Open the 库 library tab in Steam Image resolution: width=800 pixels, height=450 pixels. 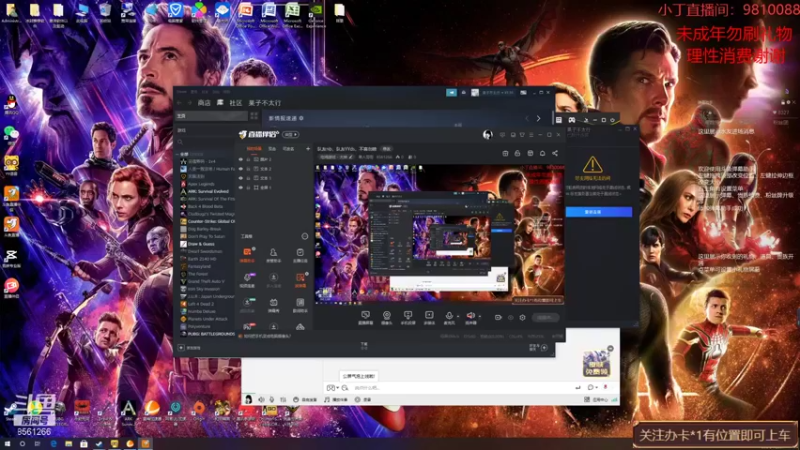tap(220, 103)
